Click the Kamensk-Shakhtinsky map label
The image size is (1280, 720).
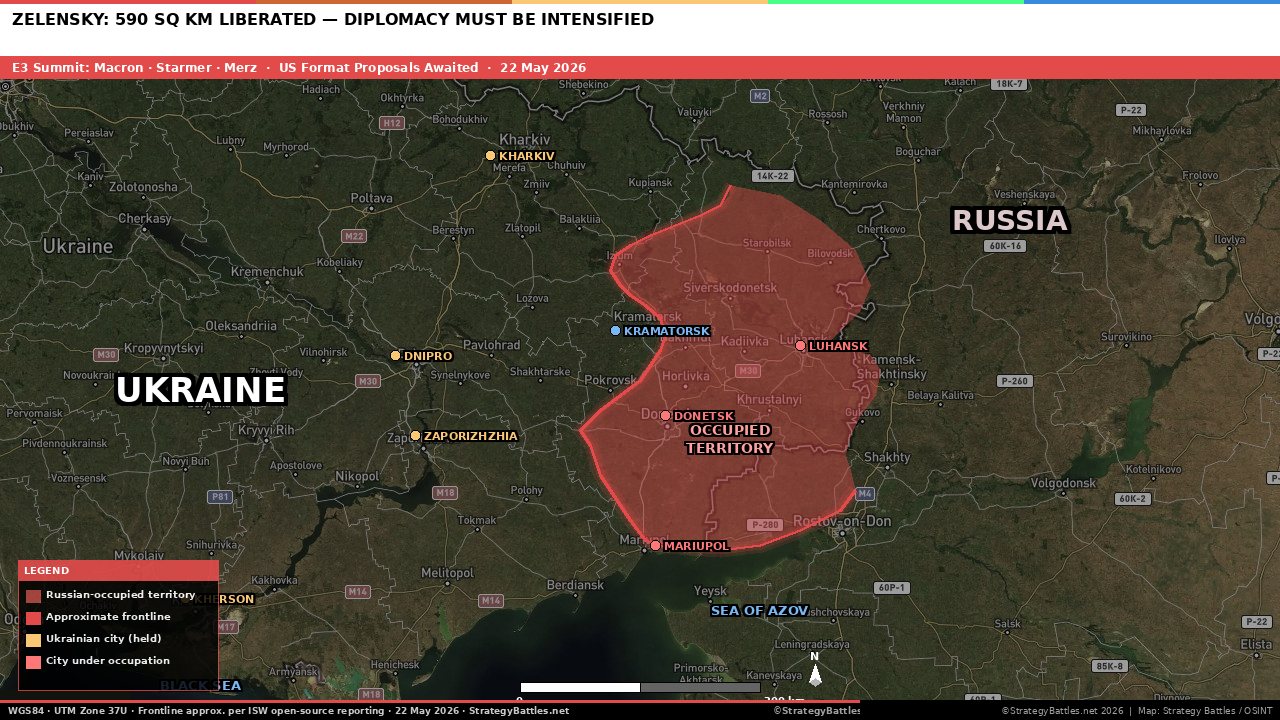[893, 366]
